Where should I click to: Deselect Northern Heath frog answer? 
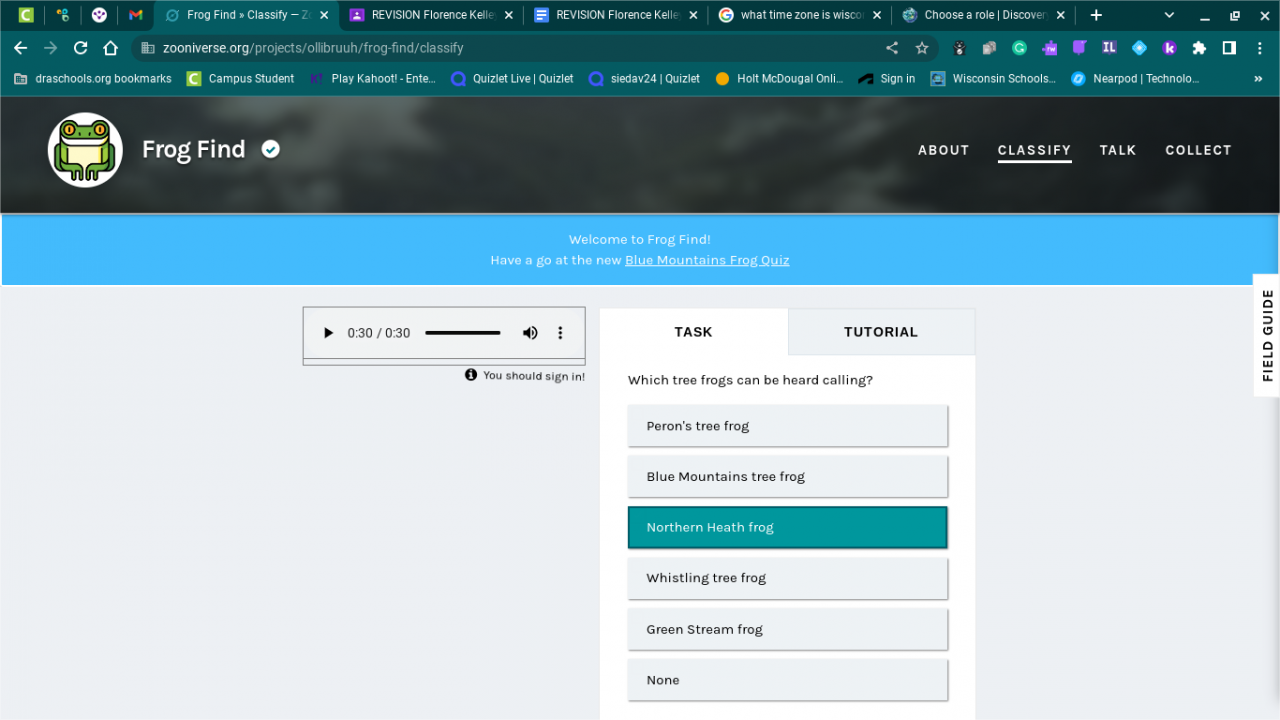[787, 527]
